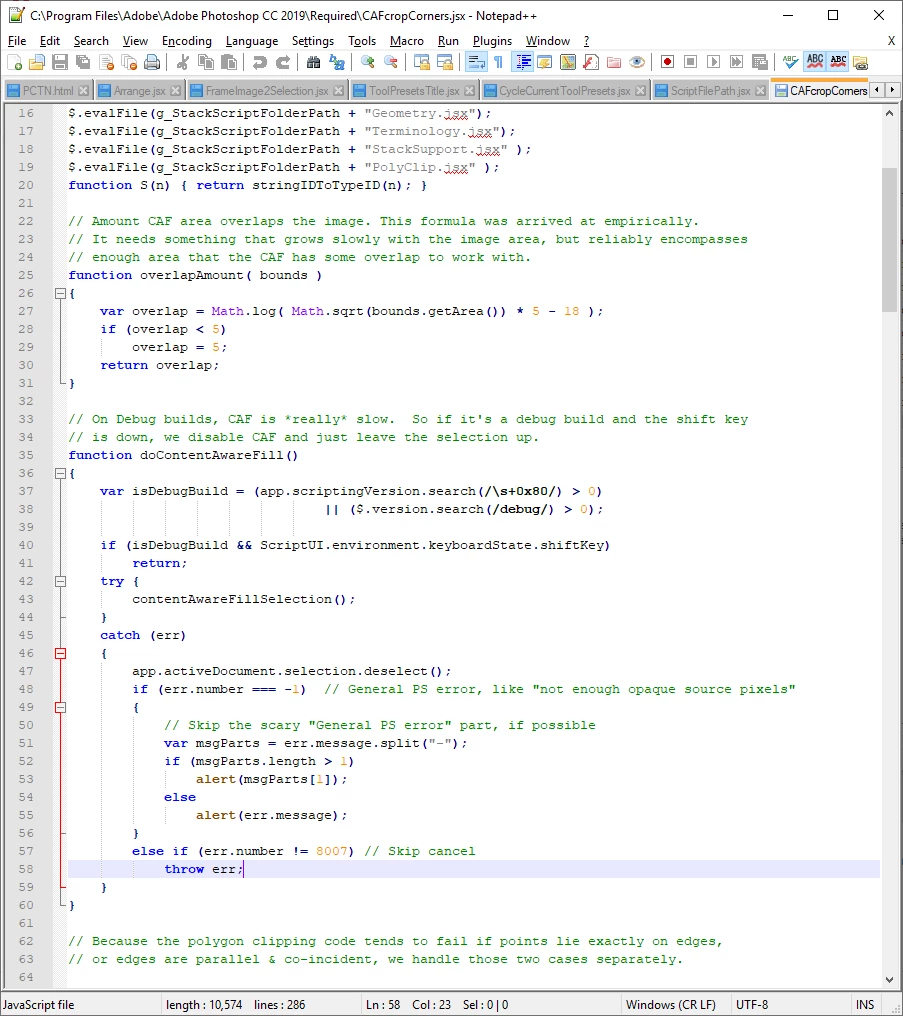Start macro recording with the red dot

pos(667,62)
